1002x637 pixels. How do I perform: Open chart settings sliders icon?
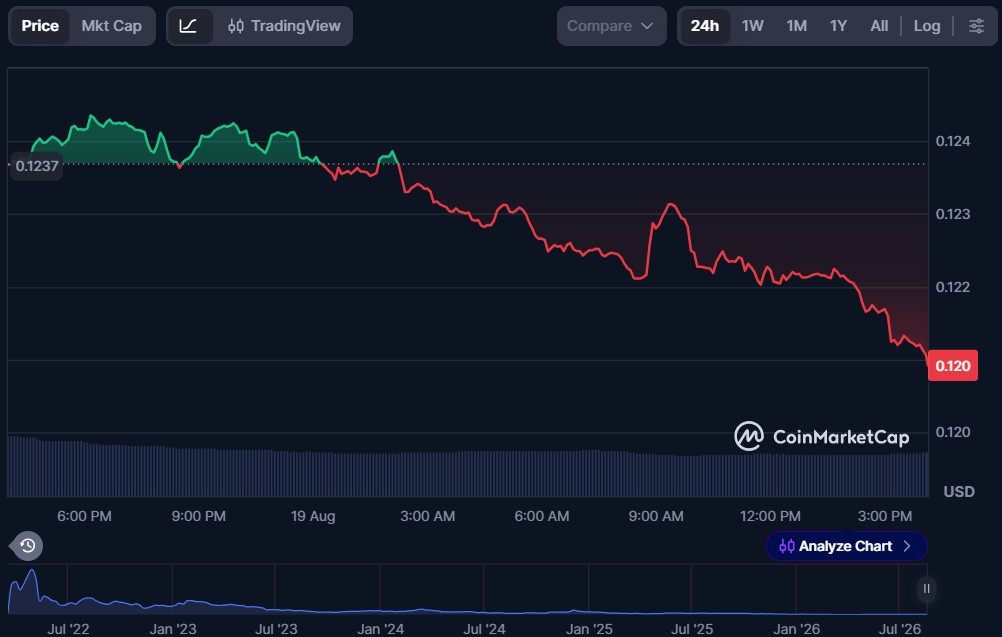pos(976,26)
